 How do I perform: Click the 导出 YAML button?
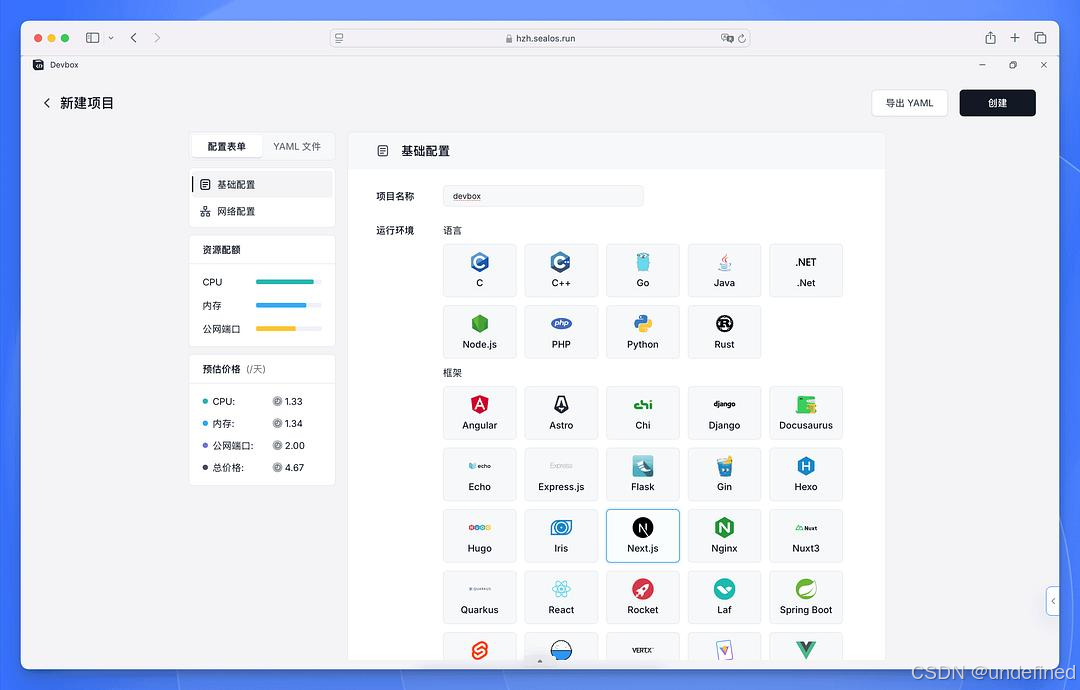tap(909, 103)
